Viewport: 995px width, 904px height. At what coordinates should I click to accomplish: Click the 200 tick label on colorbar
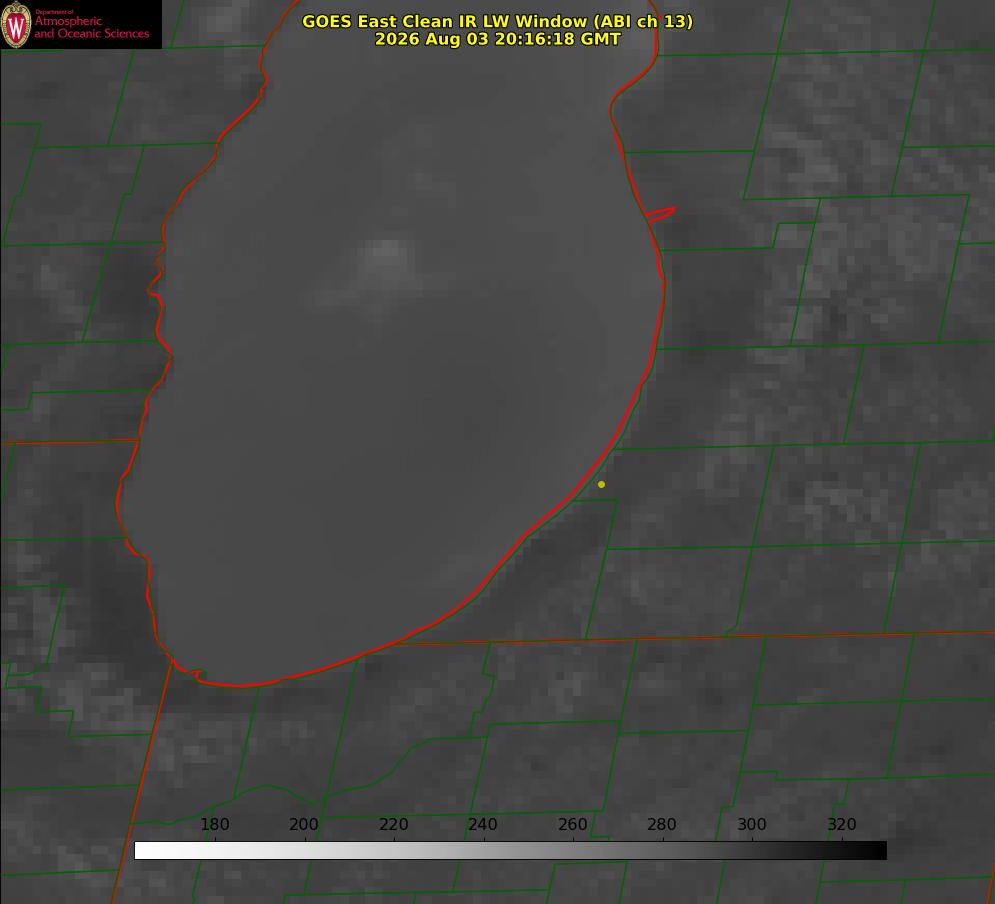tap(304, 824)
